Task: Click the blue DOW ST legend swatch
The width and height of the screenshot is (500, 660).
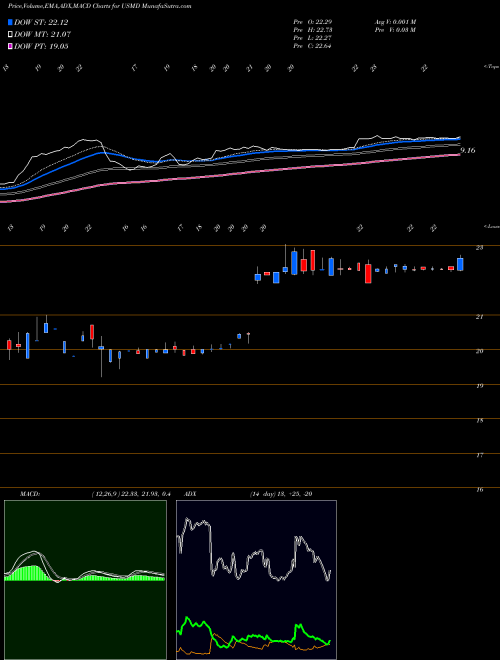Action: [10, 22]
